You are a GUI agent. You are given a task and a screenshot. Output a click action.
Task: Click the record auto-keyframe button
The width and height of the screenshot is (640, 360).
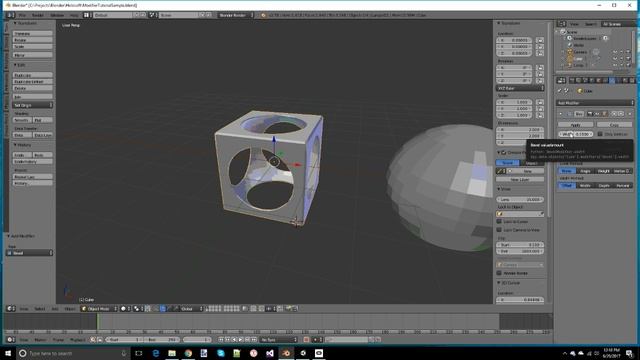point(306,340)
